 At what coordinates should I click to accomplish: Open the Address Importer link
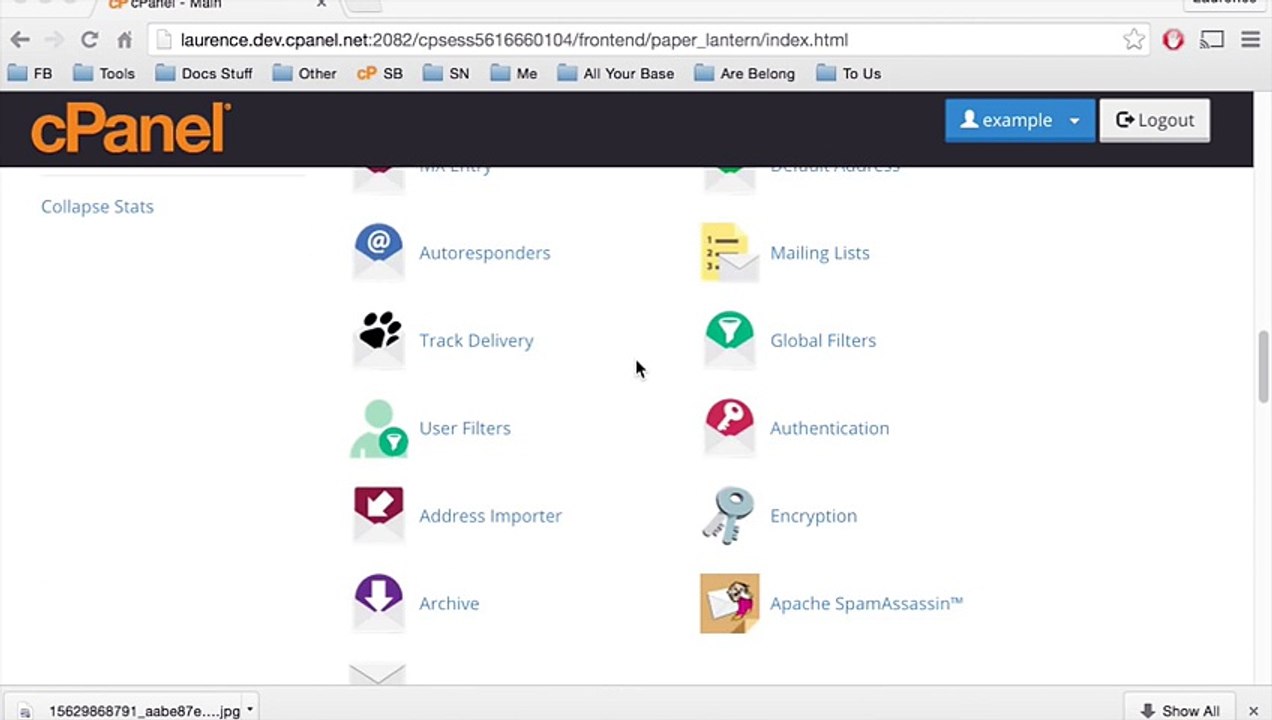[490, 516]
